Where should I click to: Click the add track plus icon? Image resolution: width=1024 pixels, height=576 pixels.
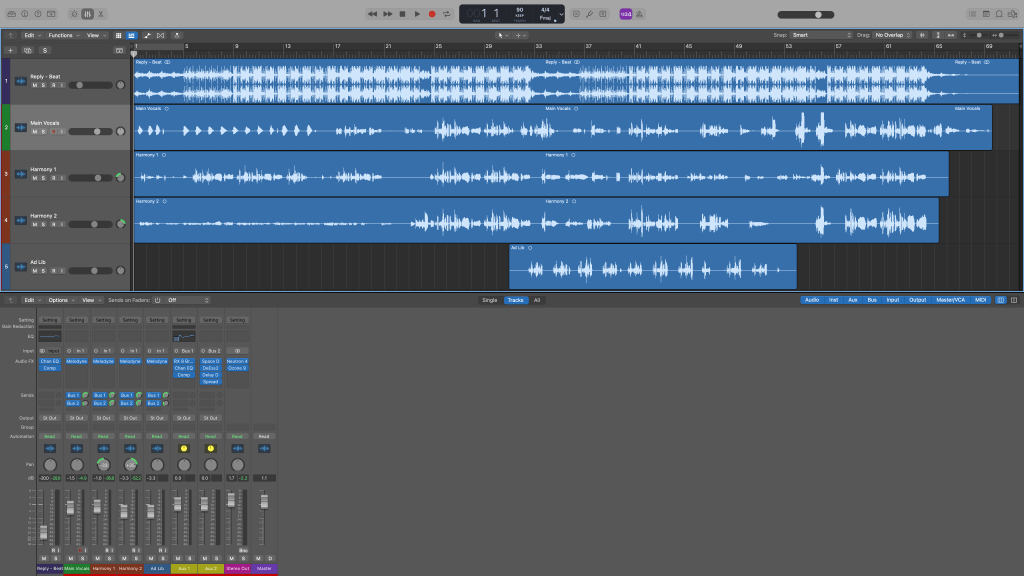11,49
